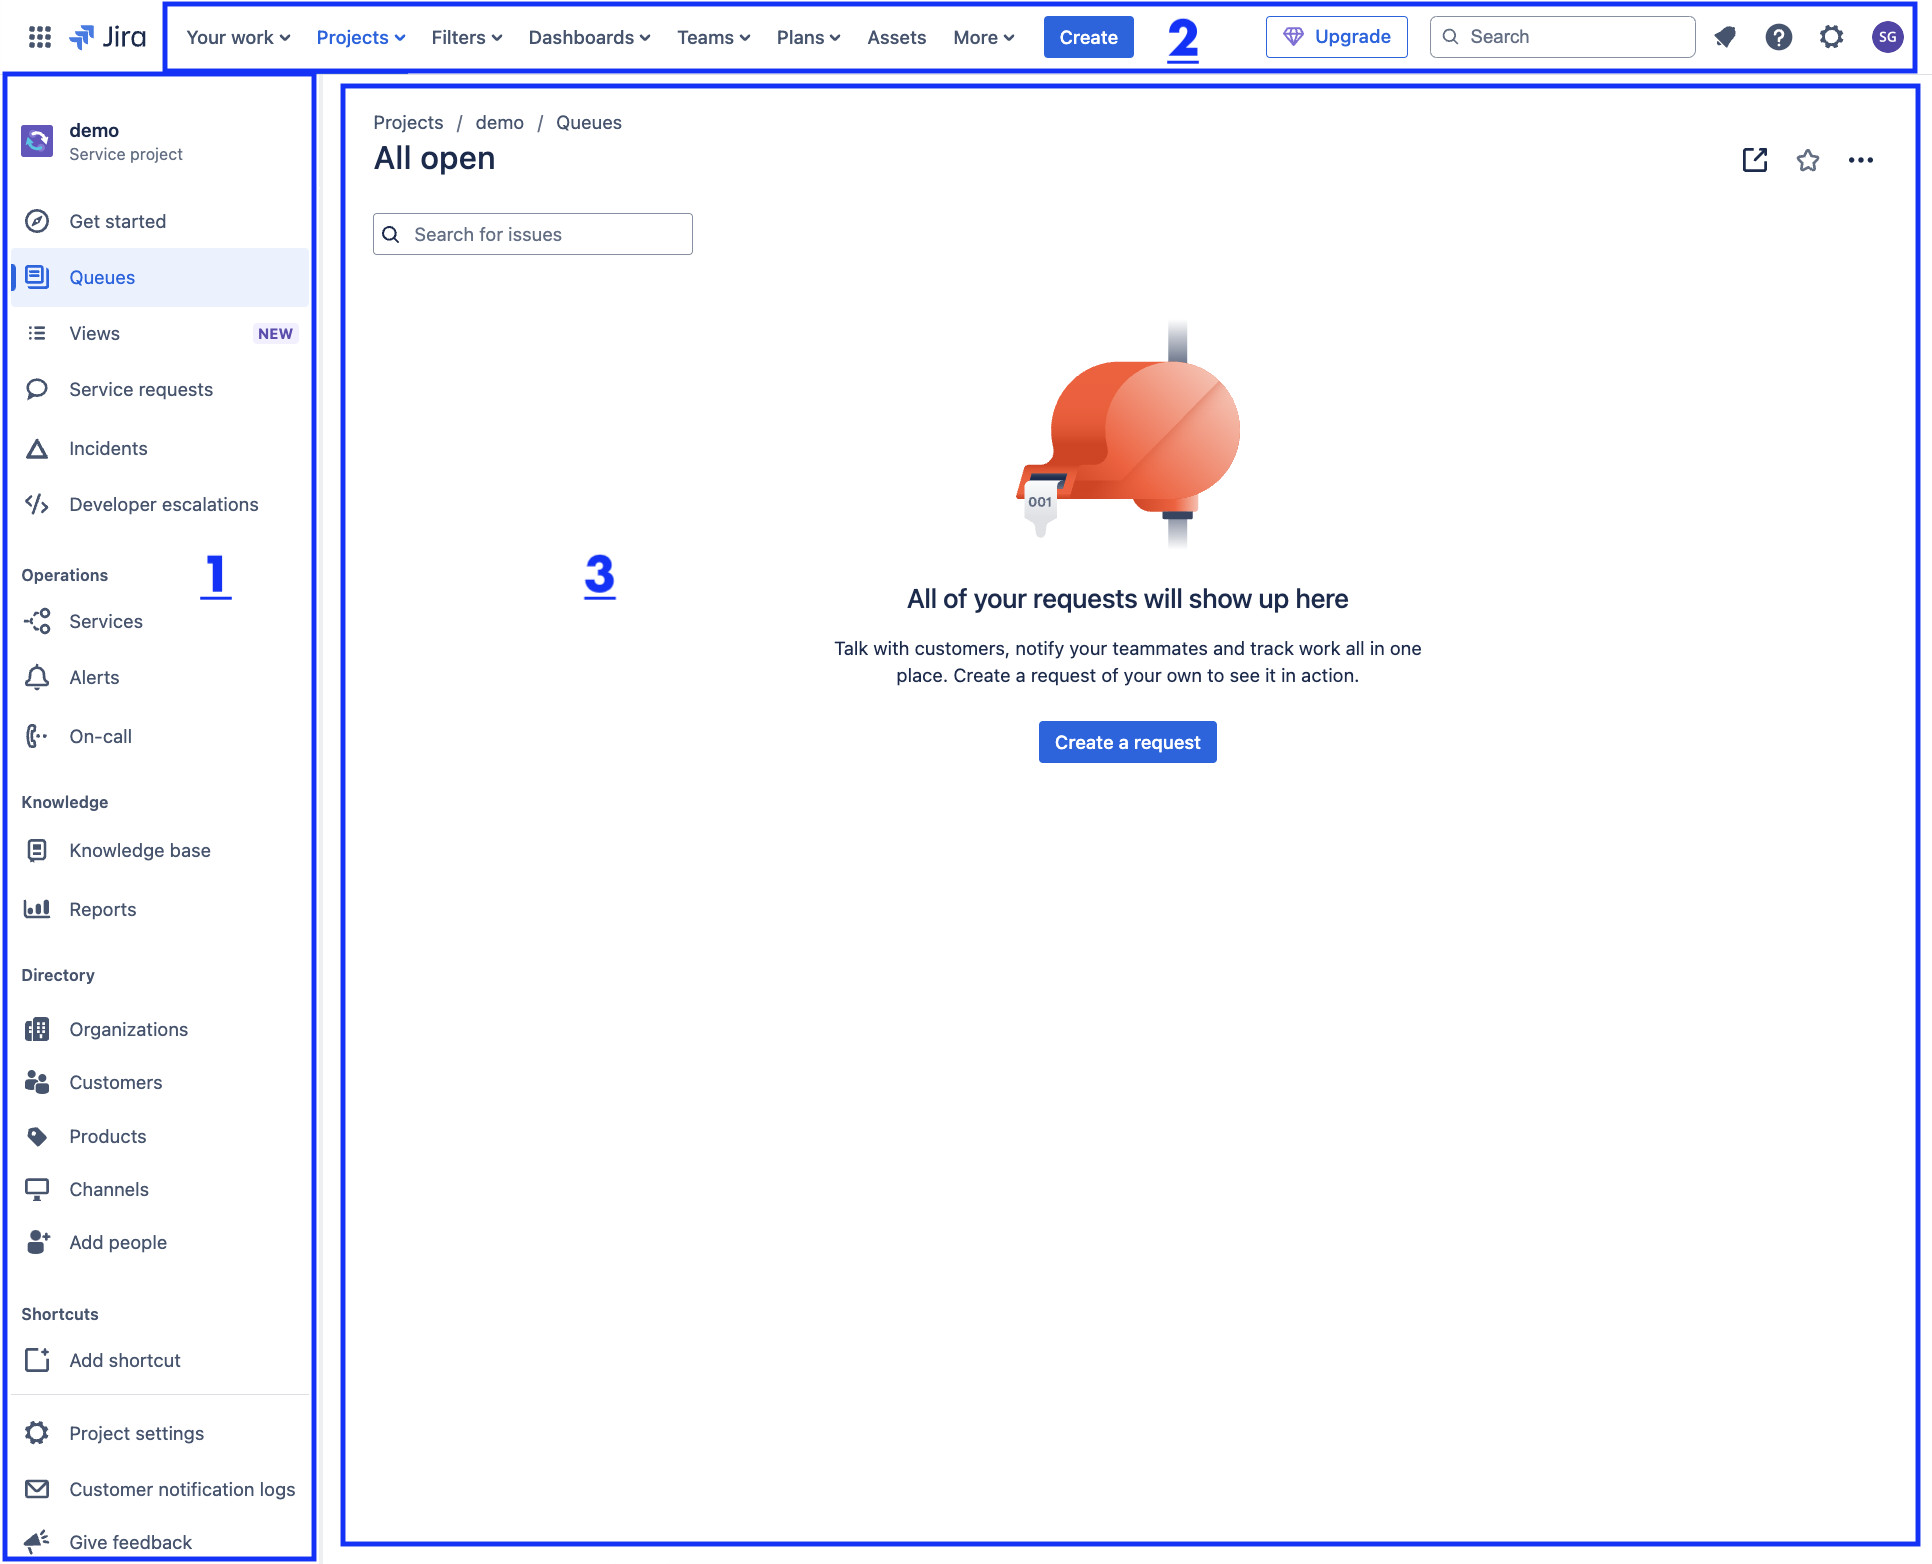Open Queues breadcrumb link
Image resolution: width=1932 pixels, height=1564 pixels.
pos(588,122)
